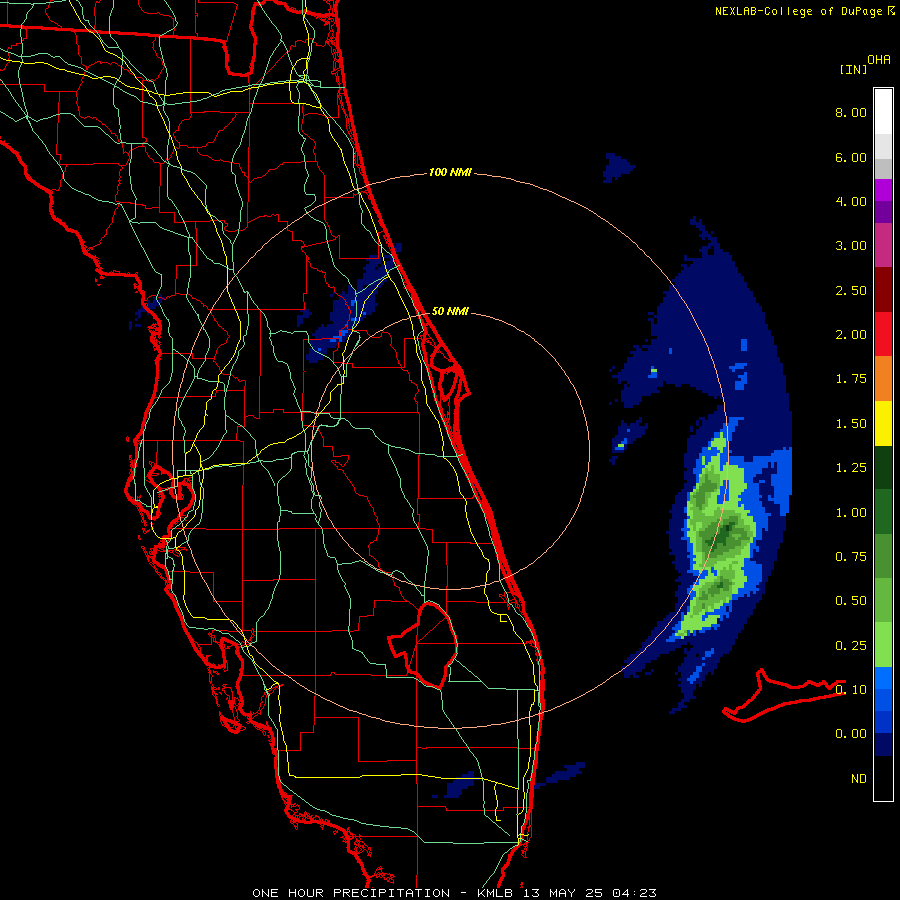Click the 4.00 legend value
The image size is (900, 900).
coord(851,201)
